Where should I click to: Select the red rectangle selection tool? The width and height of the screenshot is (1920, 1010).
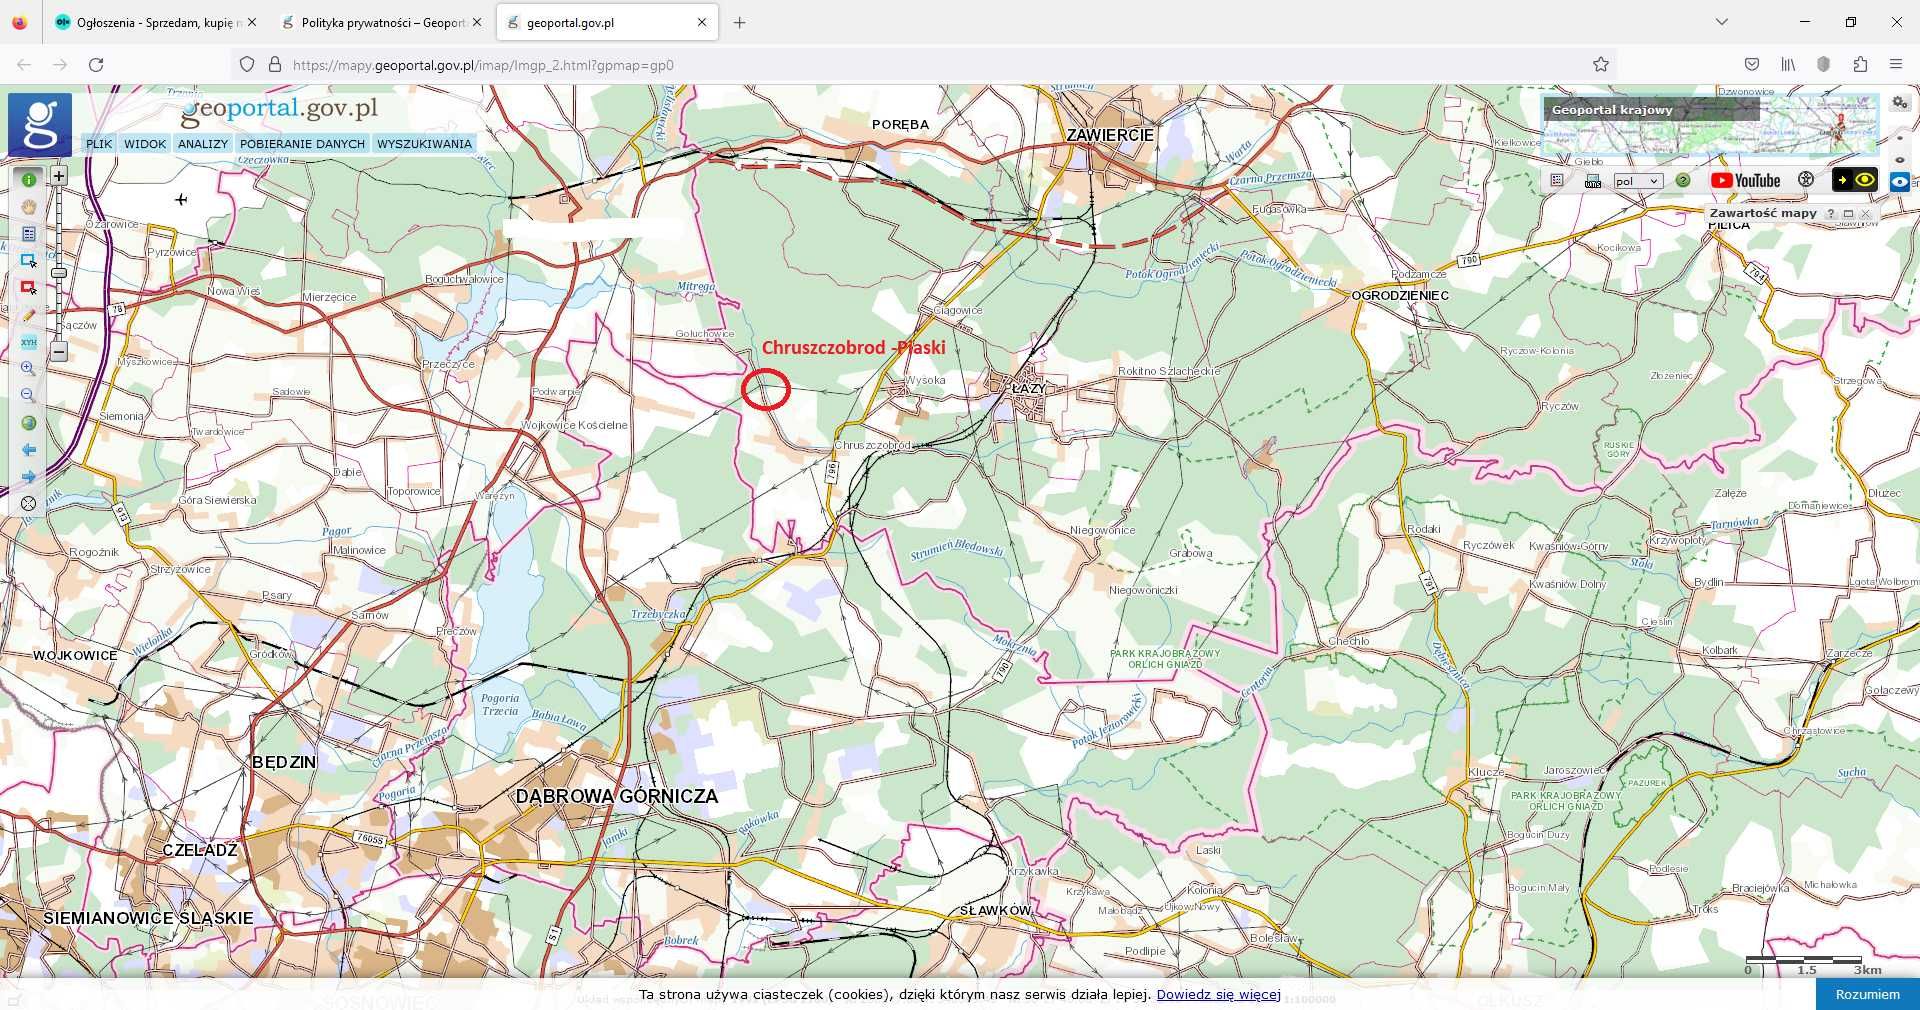(28, 288)
